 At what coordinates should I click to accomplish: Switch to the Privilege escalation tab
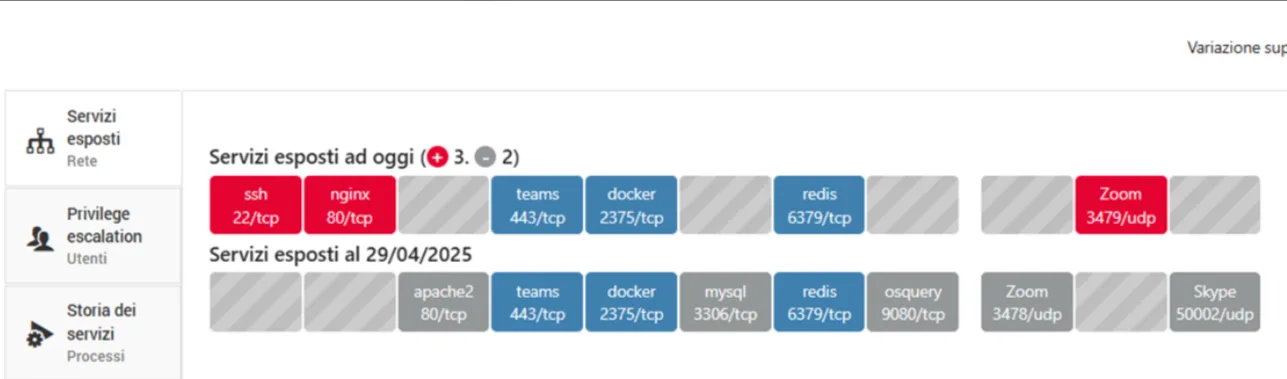tap(94, 236)
